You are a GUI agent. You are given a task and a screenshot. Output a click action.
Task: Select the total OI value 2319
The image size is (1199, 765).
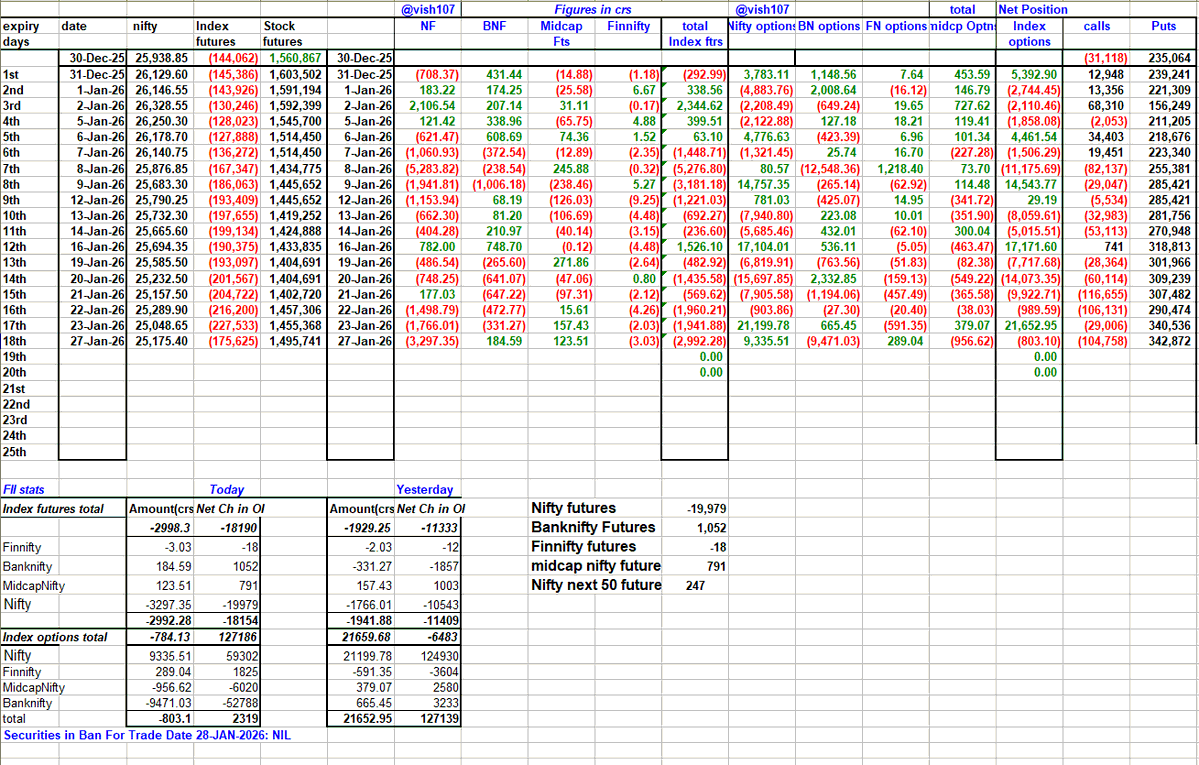pos(245,719)
